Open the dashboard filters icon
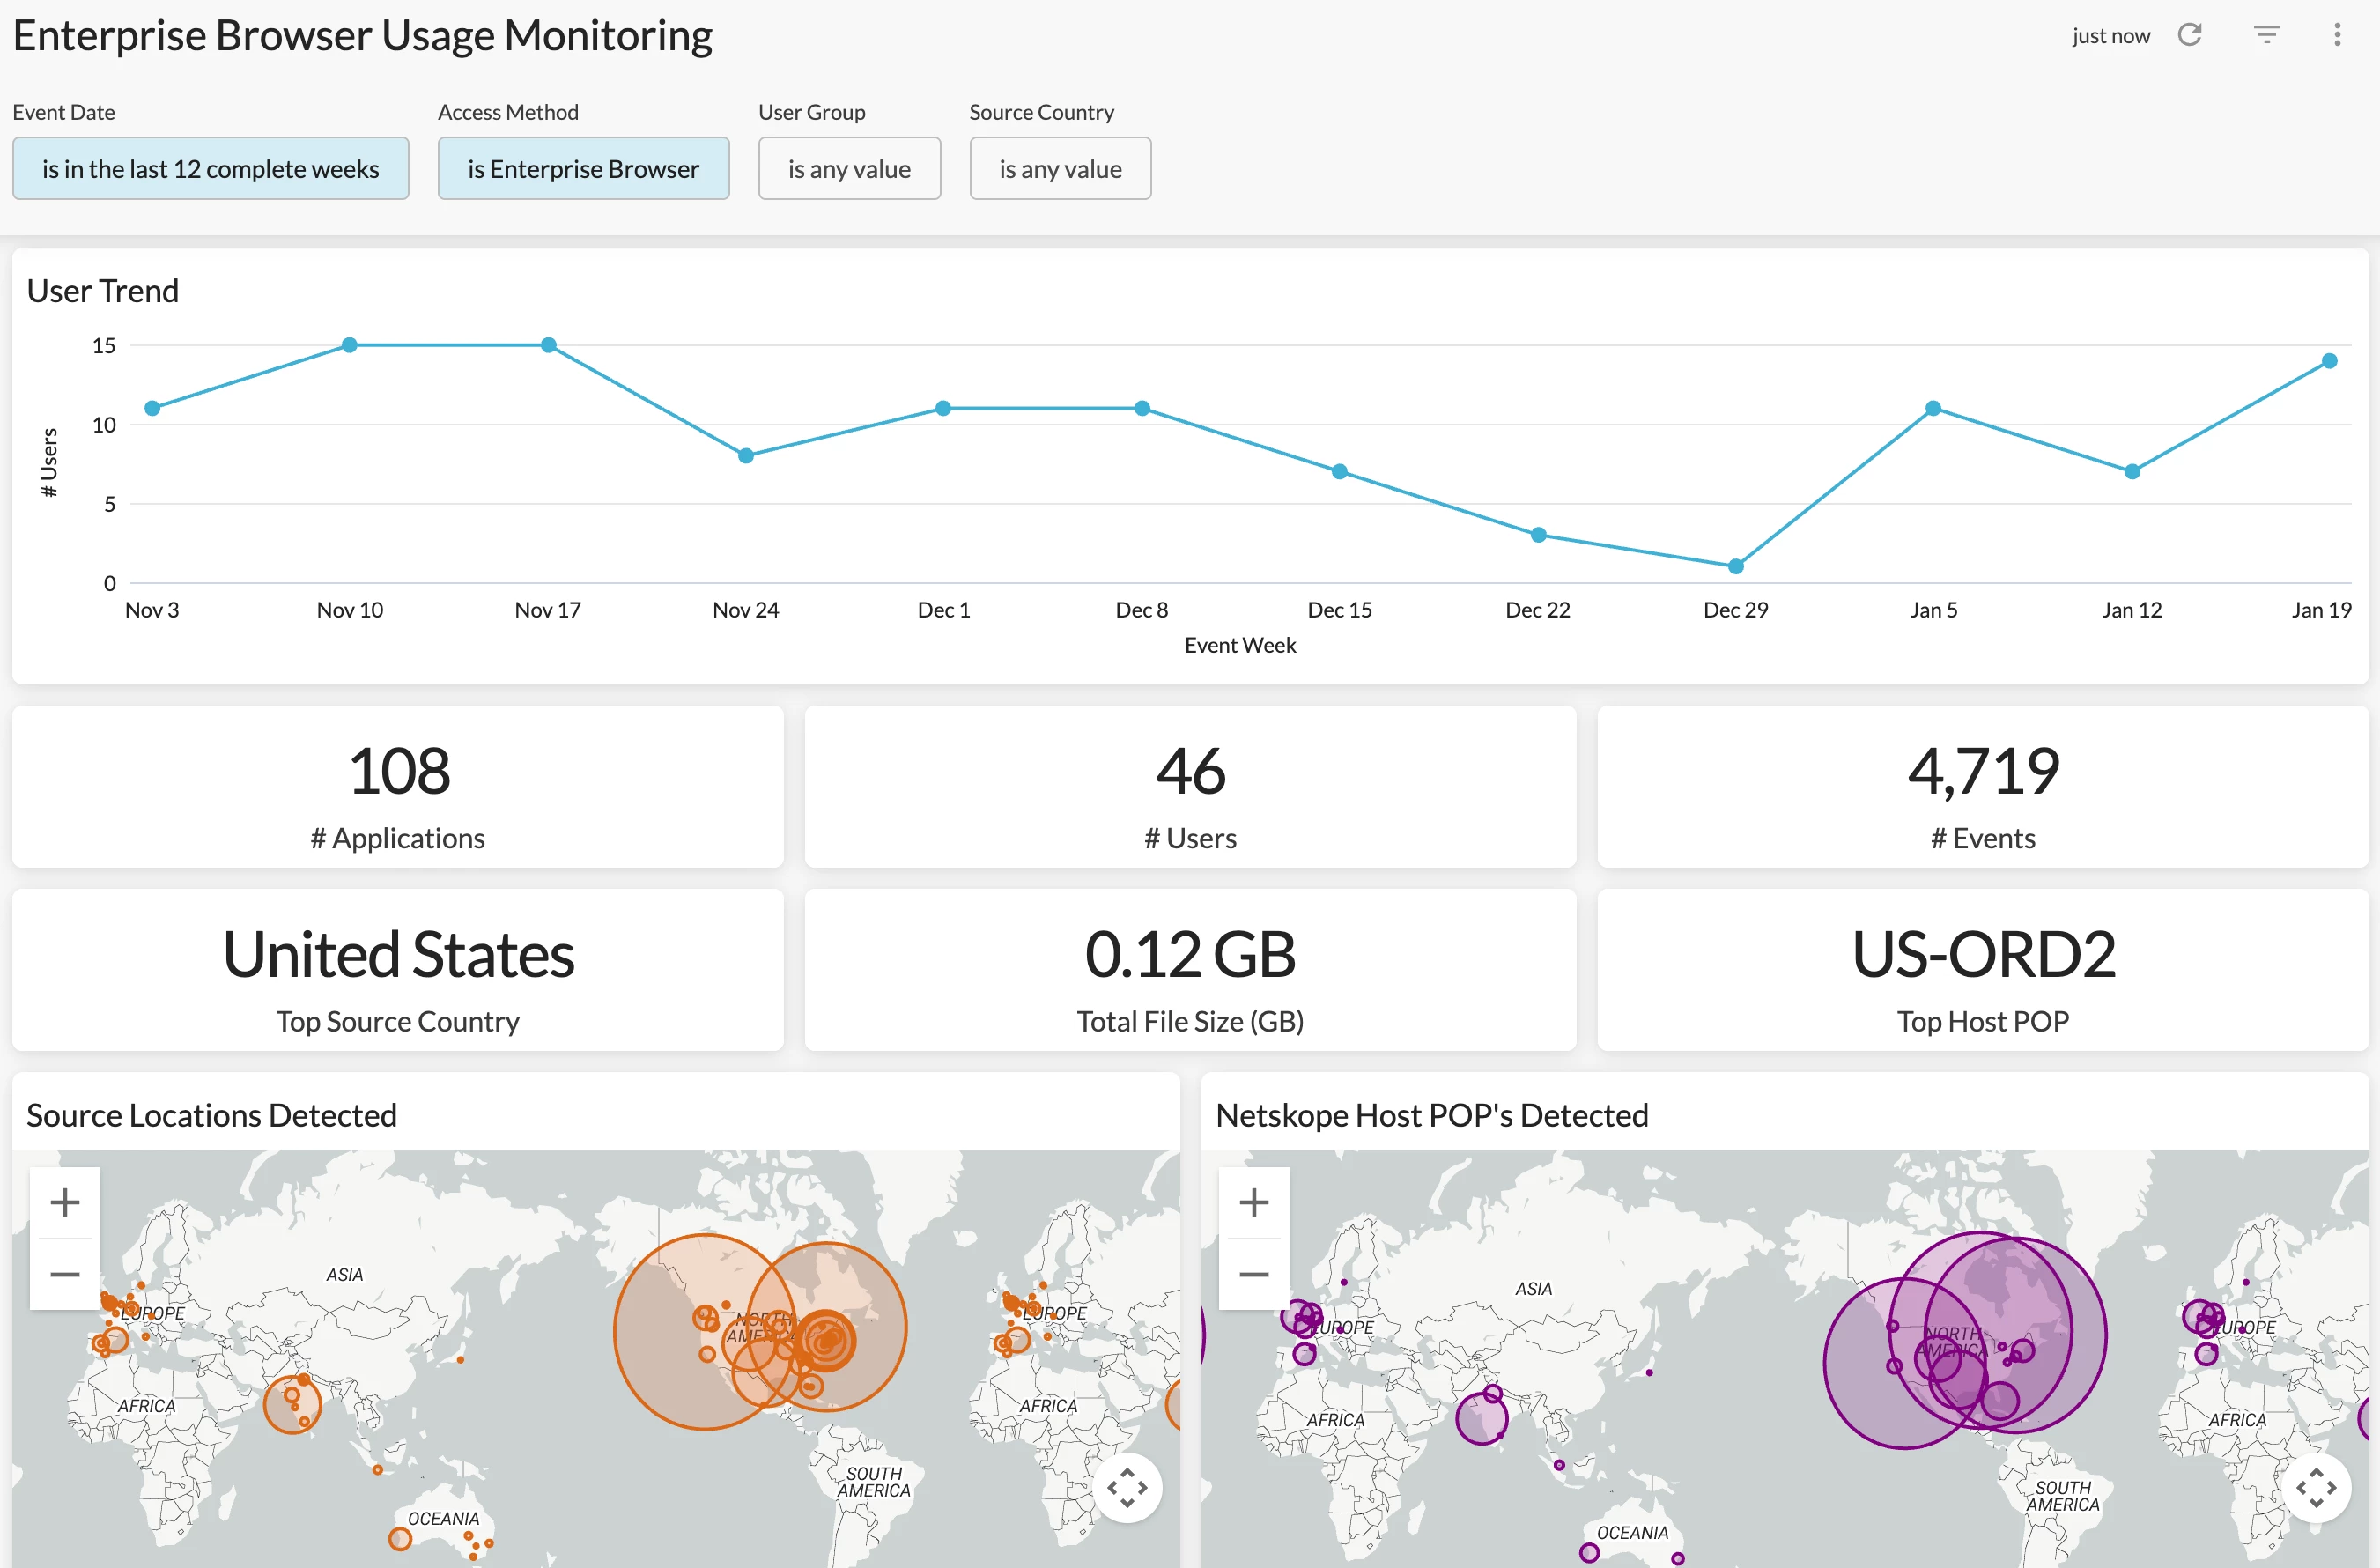2380x1568 pixels. click(x=2266, y=36)
